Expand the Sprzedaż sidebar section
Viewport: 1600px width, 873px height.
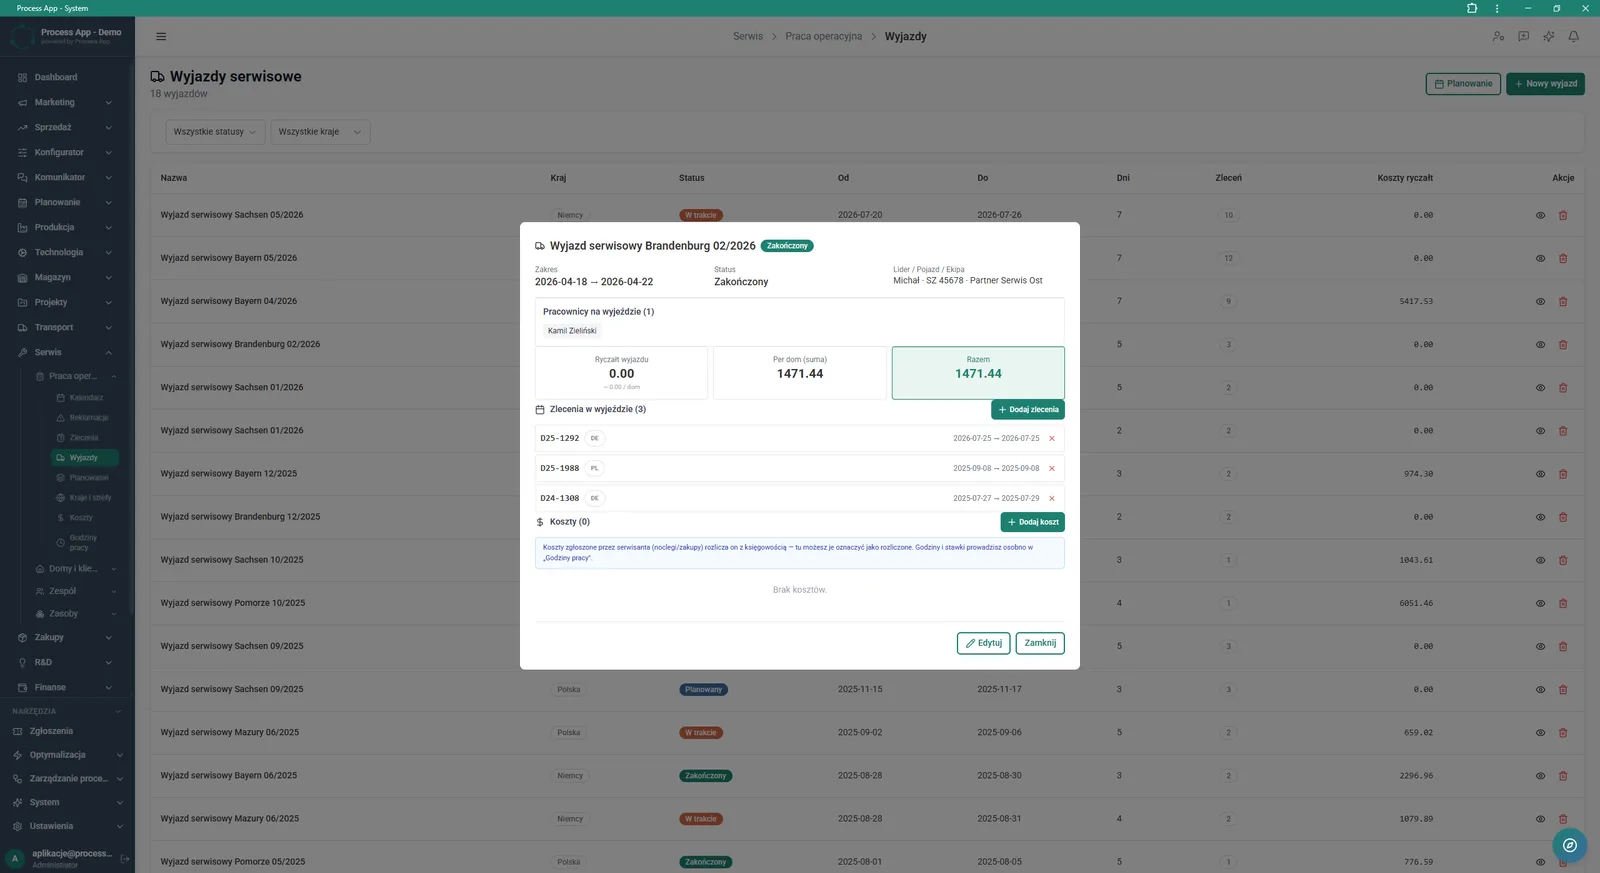66,127
